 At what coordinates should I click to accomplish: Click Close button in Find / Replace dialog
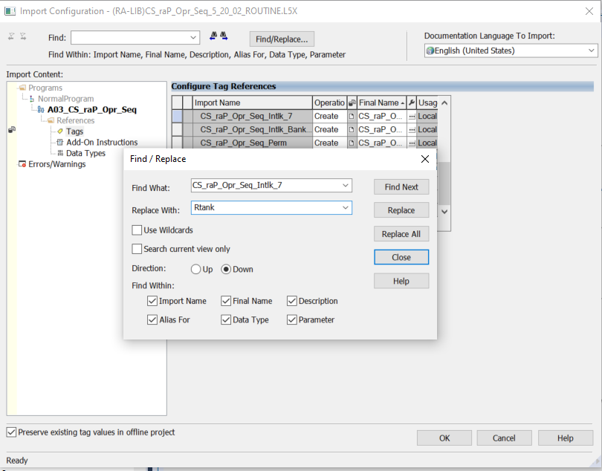401,257
